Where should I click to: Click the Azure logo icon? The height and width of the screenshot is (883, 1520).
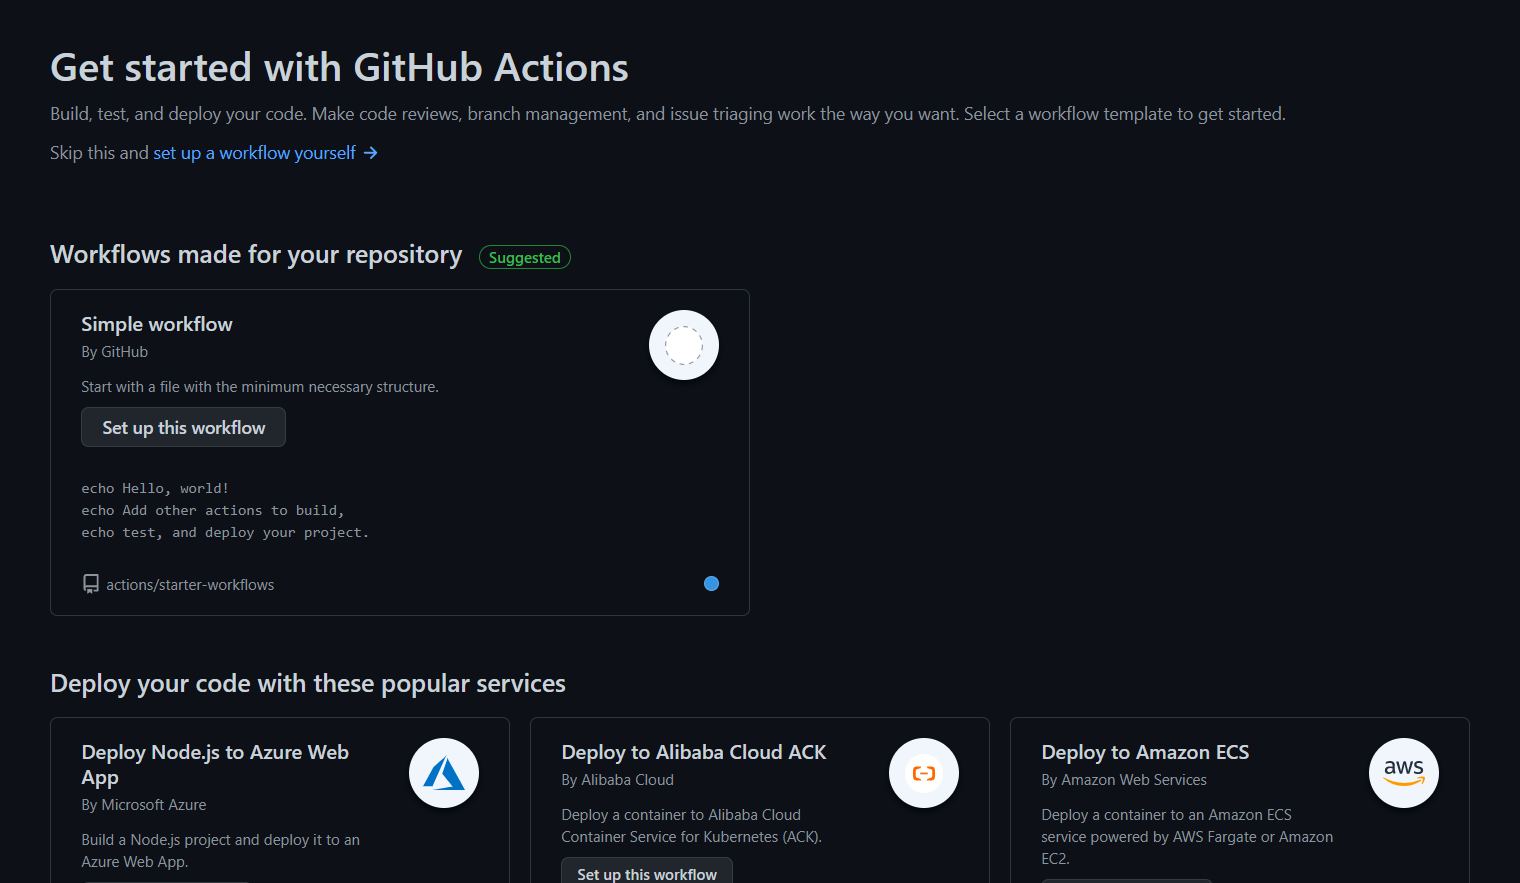444,773
